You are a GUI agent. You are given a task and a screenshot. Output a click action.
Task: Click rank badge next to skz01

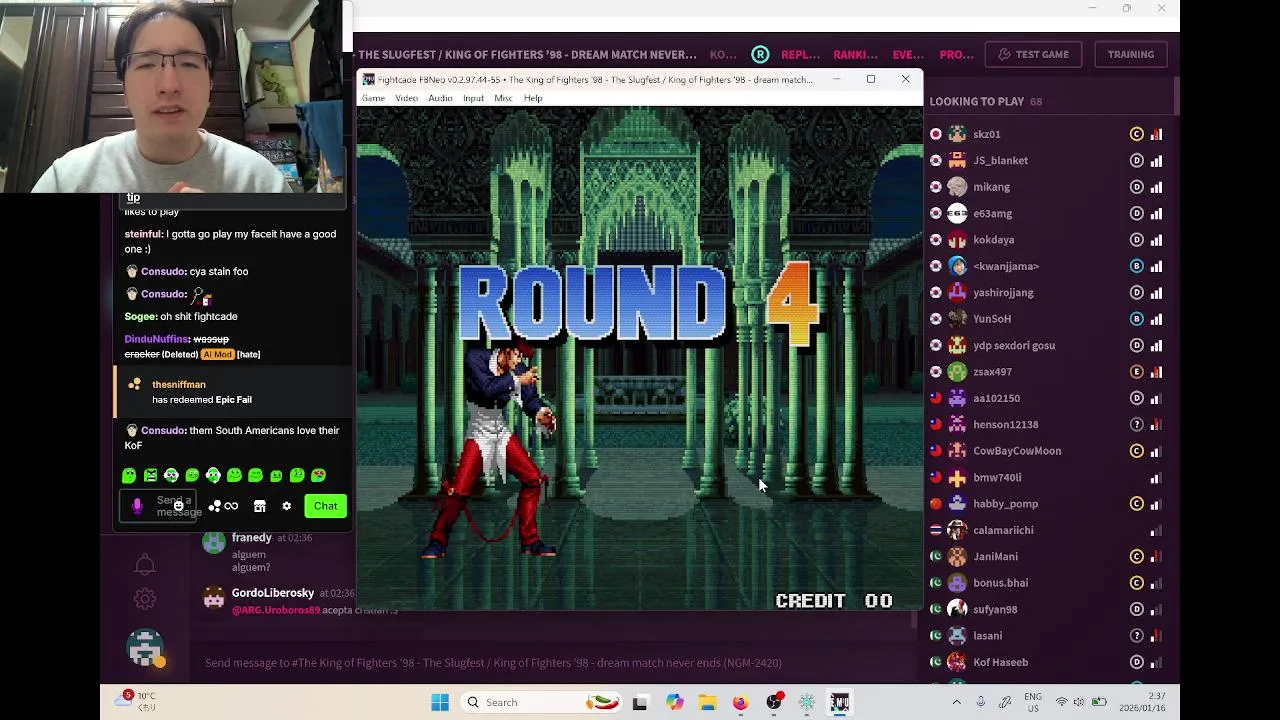tap(1136, 134)
